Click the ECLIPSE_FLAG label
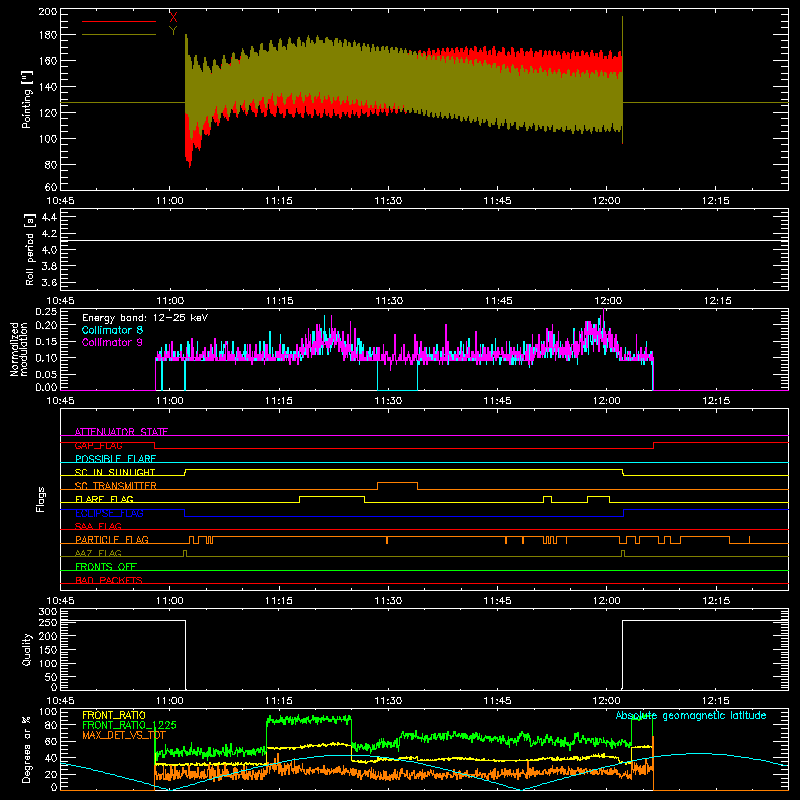This screenshot has width=800, height=800. pos(109,513)
